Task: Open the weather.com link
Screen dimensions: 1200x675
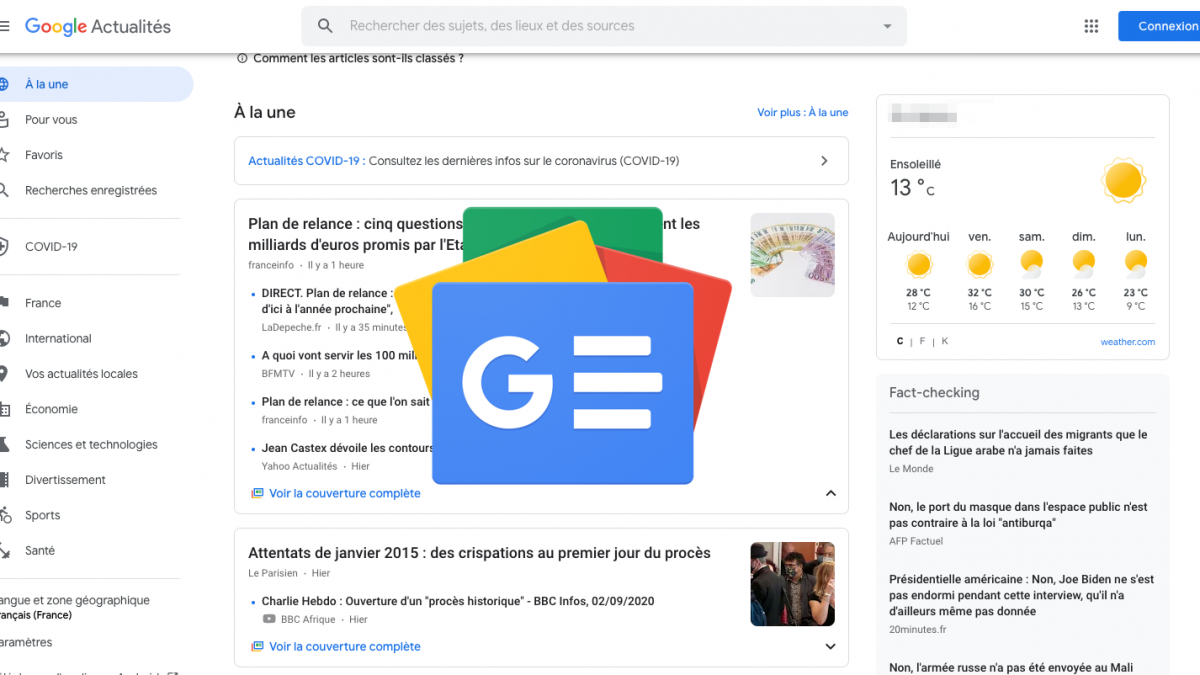Action: point(1127,342)
